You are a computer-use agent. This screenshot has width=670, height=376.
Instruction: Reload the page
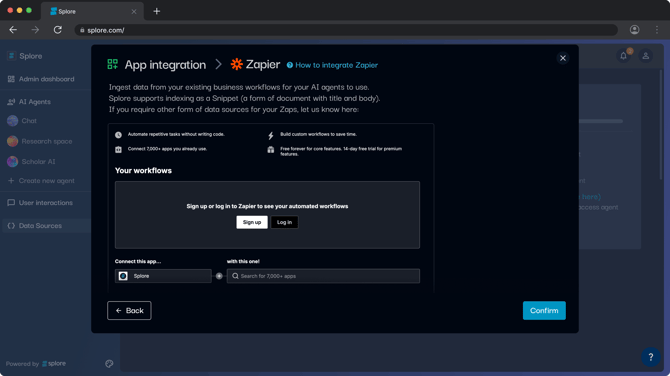tap(58, 30)
